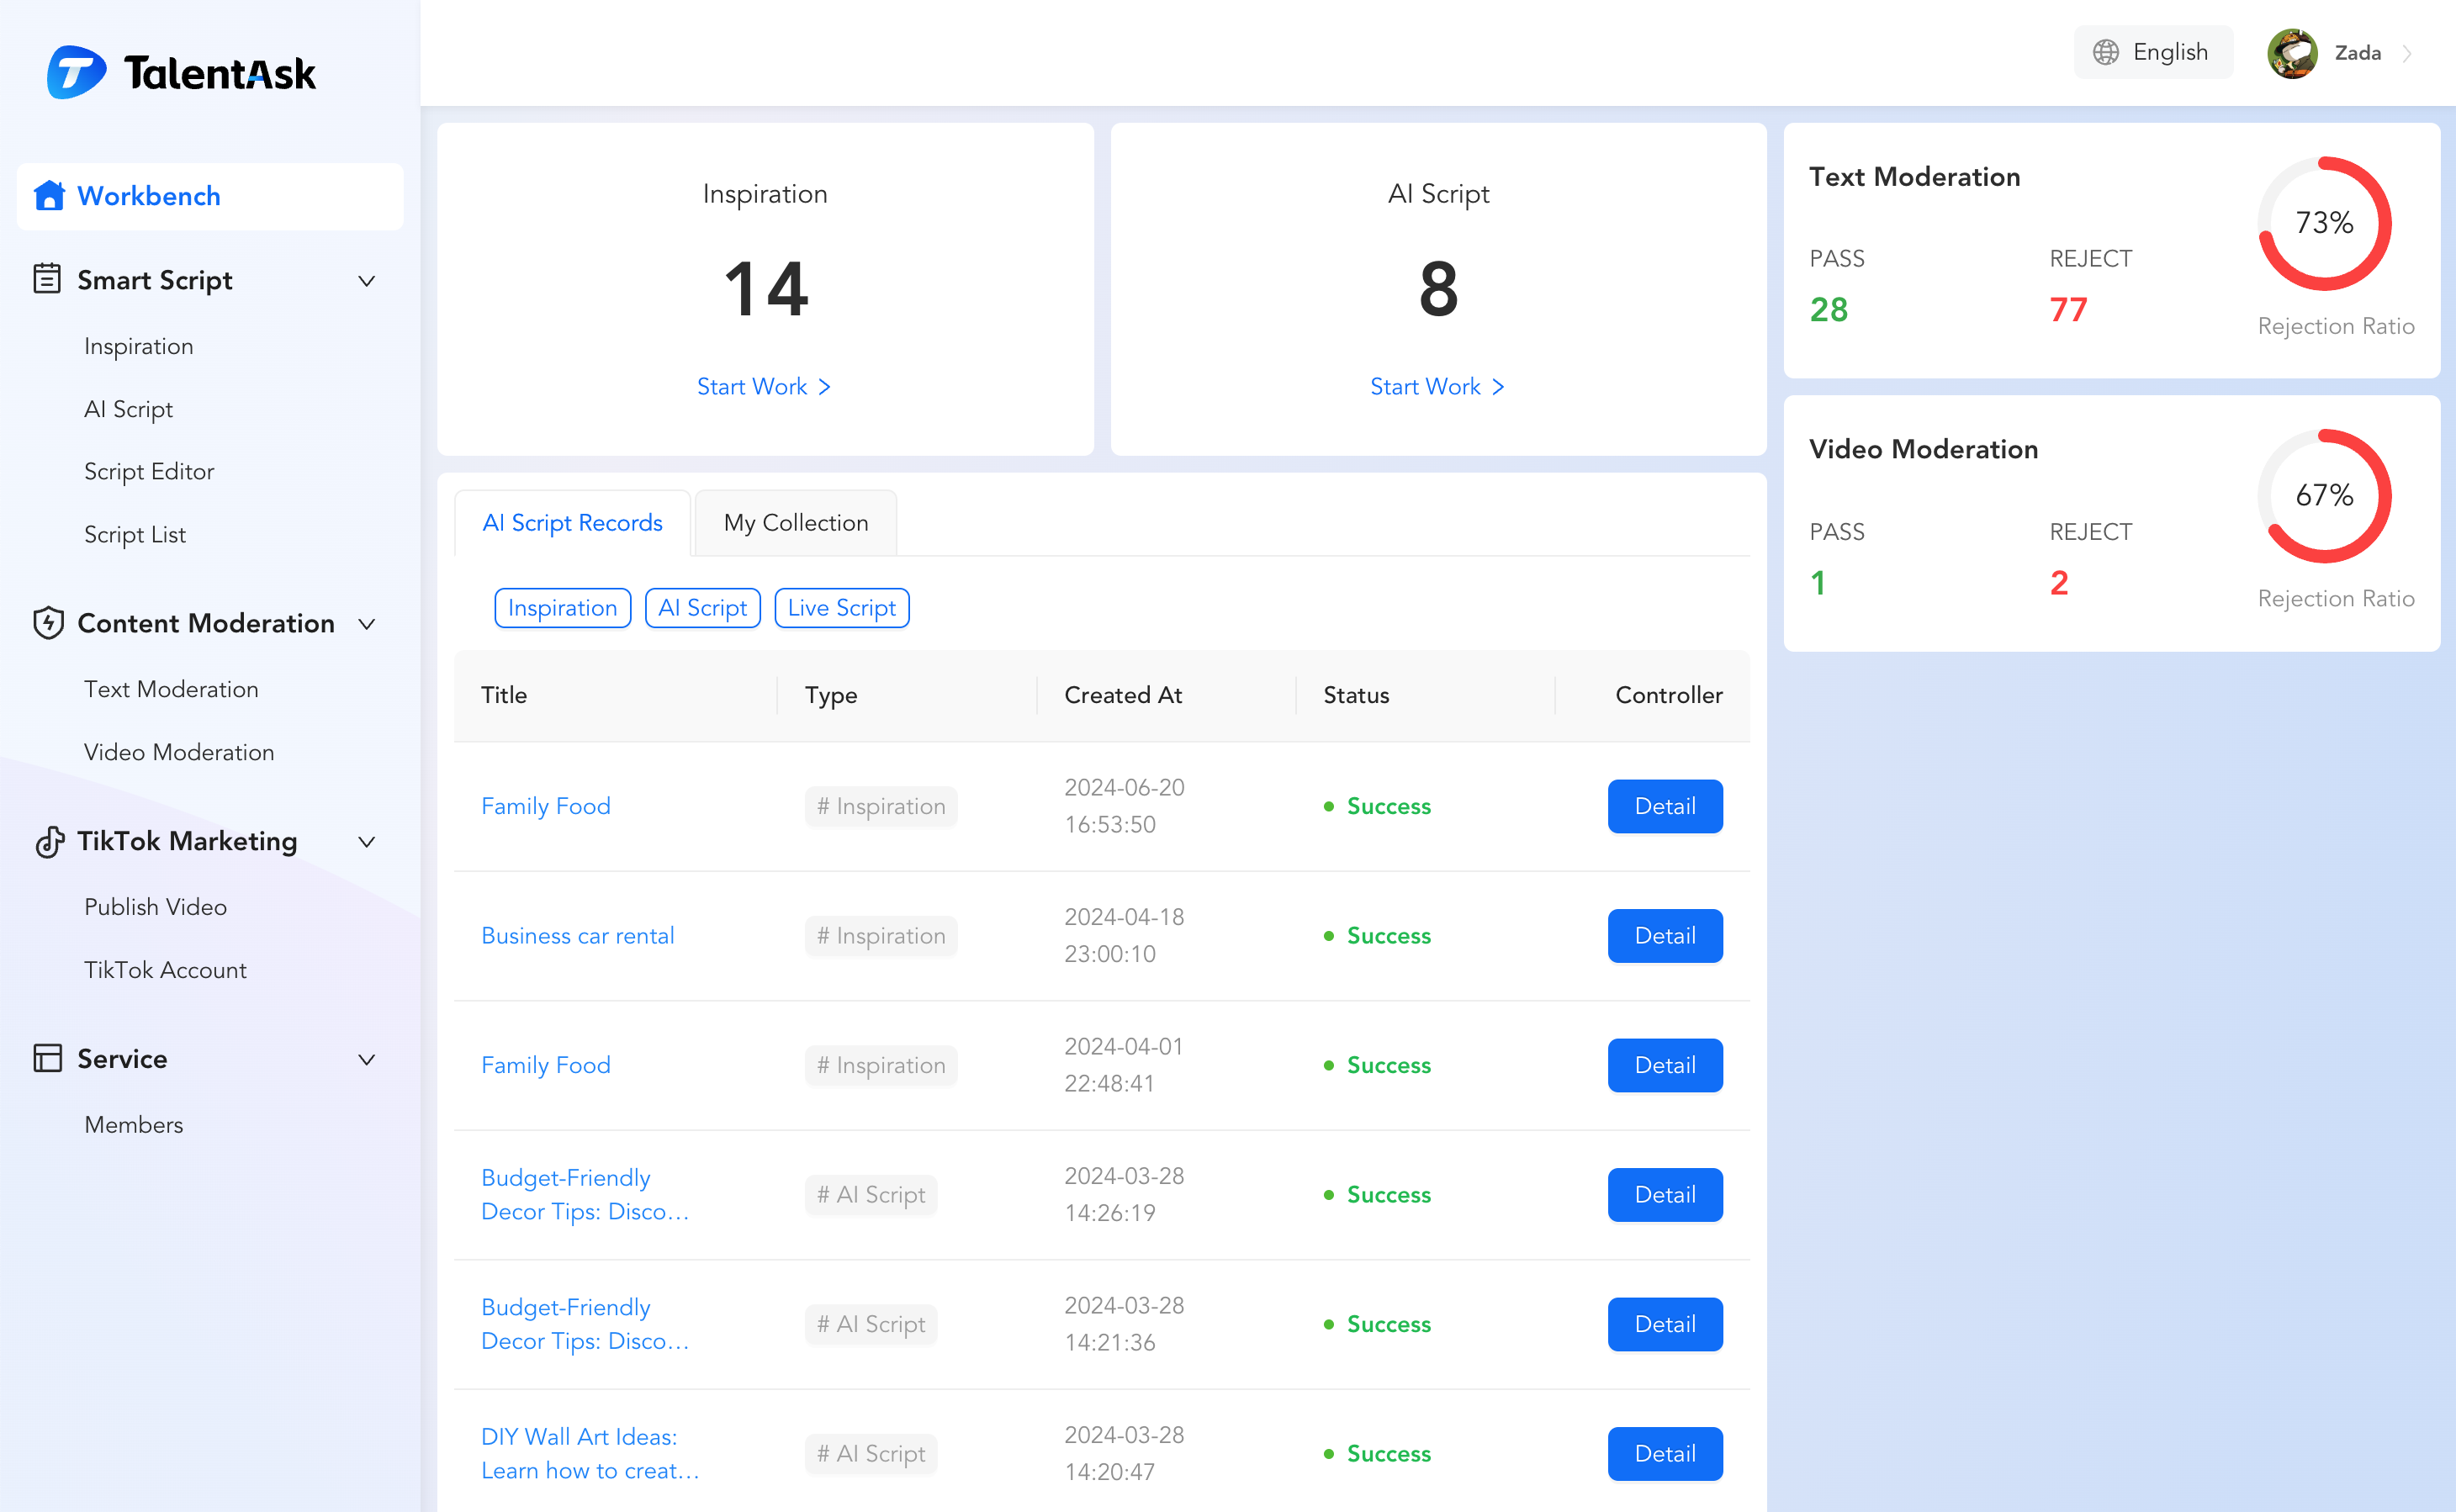This screenshot has width=2456, height=1512.
Task: Click the Smart Script calendar icon
Action: click(x=47, y=279)
